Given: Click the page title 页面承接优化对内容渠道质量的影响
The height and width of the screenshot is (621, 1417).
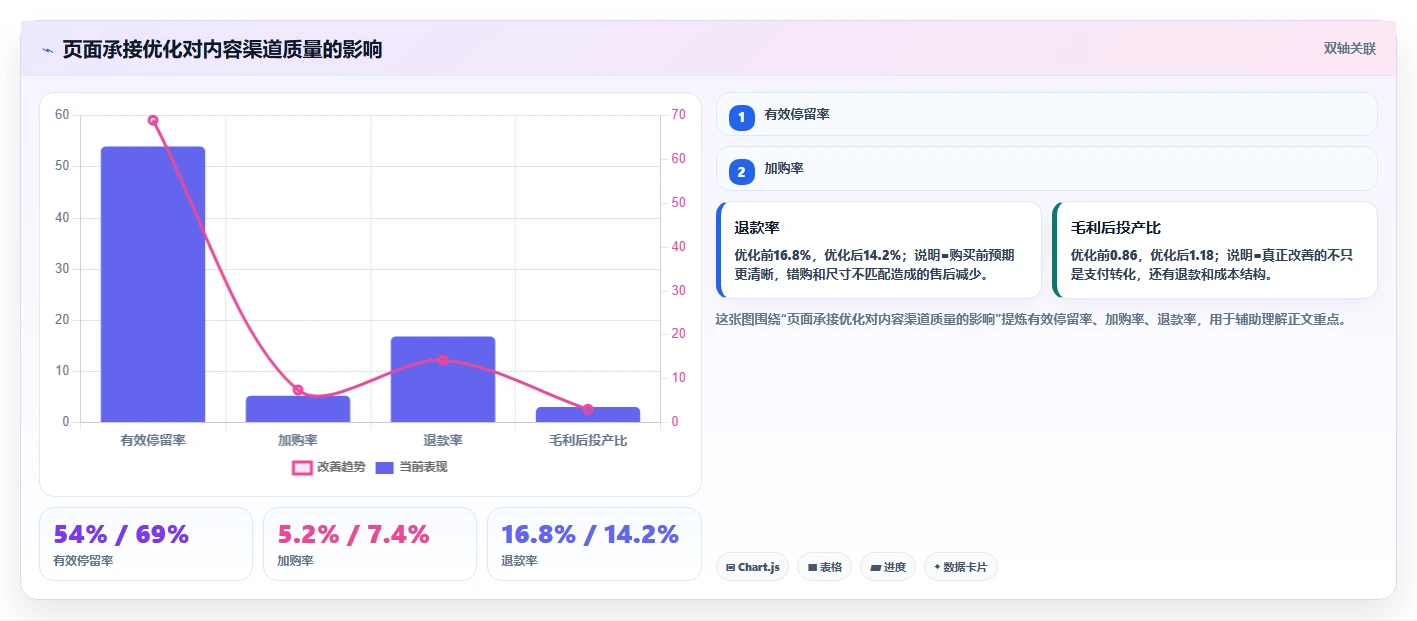Looking at the screenshot, I should [222, 50].
